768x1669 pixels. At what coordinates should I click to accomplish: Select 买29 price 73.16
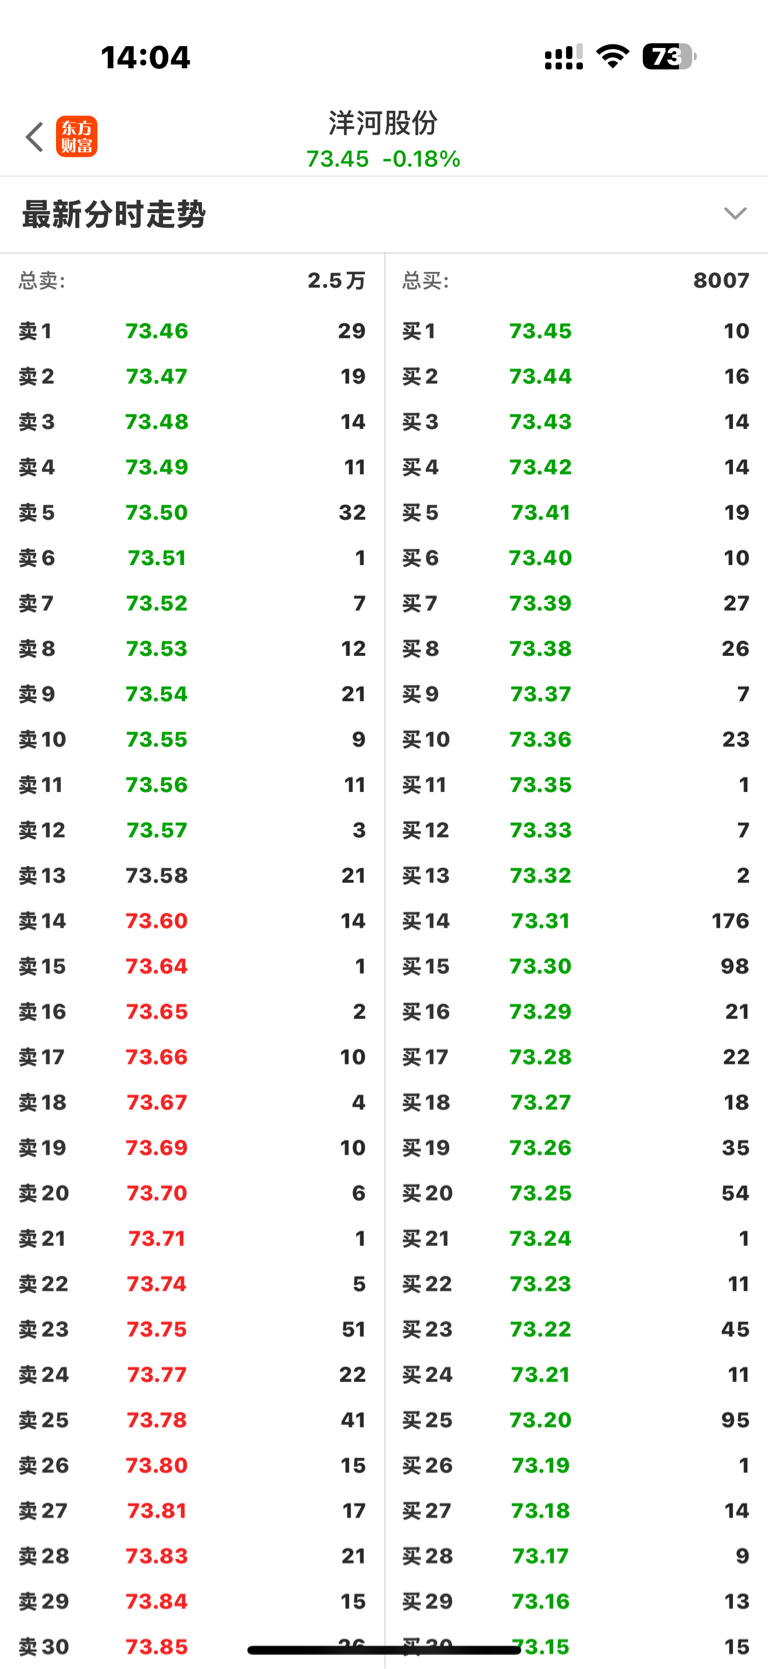[541, 1602]
